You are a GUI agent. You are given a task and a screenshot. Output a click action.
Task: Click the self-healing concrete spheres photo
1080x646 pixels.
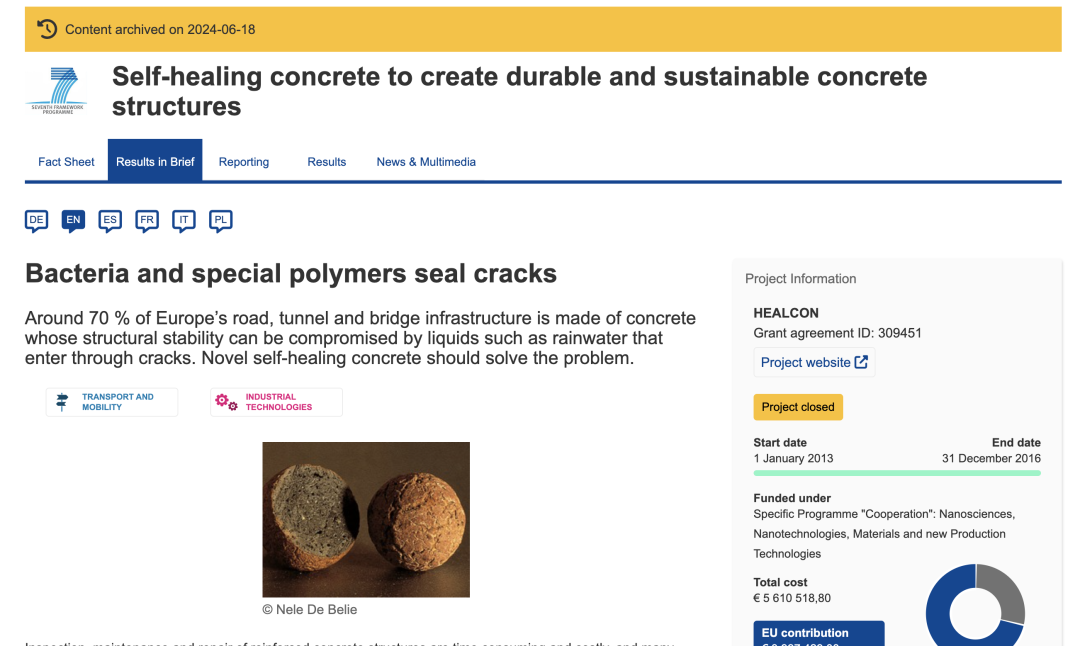tap(366, 519)
